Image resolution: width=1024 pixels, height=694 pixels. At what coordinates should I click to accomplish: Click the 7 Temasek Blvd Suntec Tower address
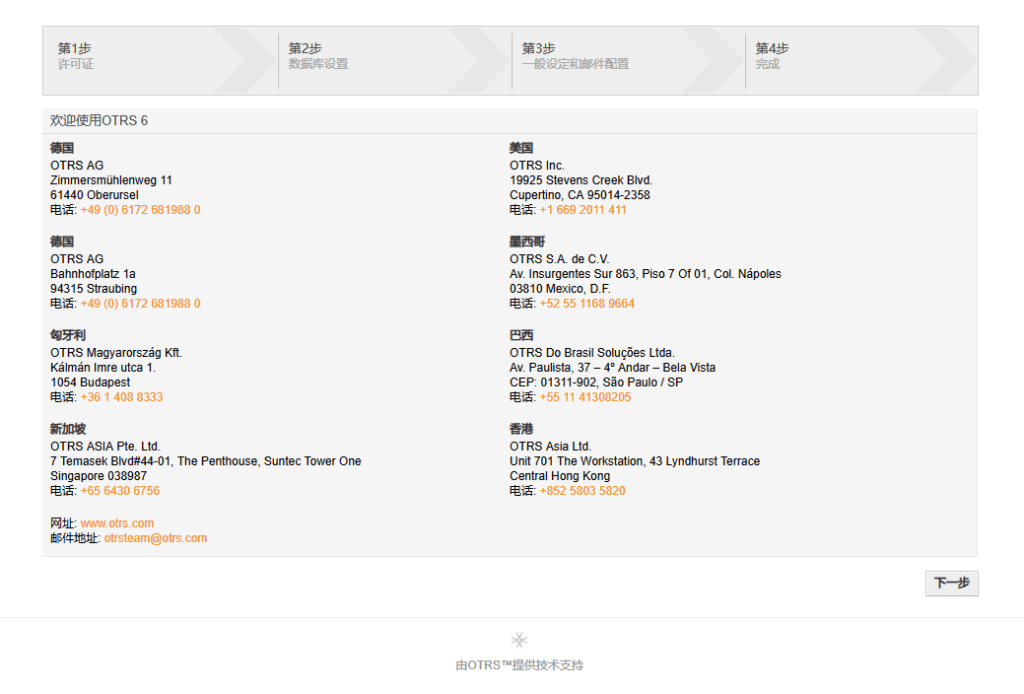[x=206, y=462]
